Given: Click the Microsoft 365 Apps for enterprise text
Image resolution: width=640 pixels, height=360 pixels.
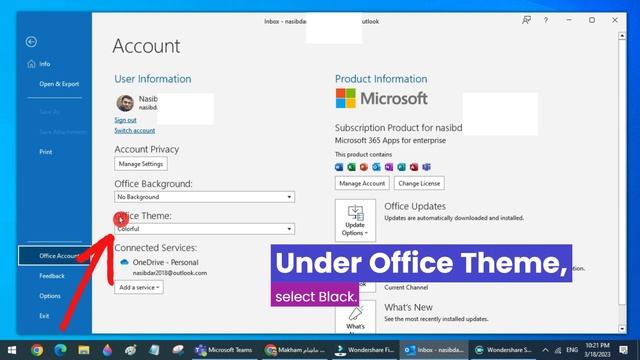Looking at the screenshot, I should 390,140.
